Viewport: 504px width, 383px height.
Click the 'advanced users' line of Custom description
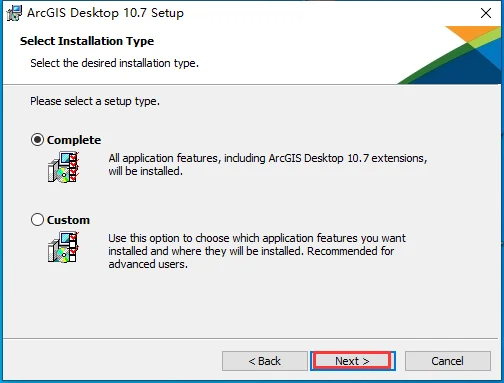(x=148, y=264)
